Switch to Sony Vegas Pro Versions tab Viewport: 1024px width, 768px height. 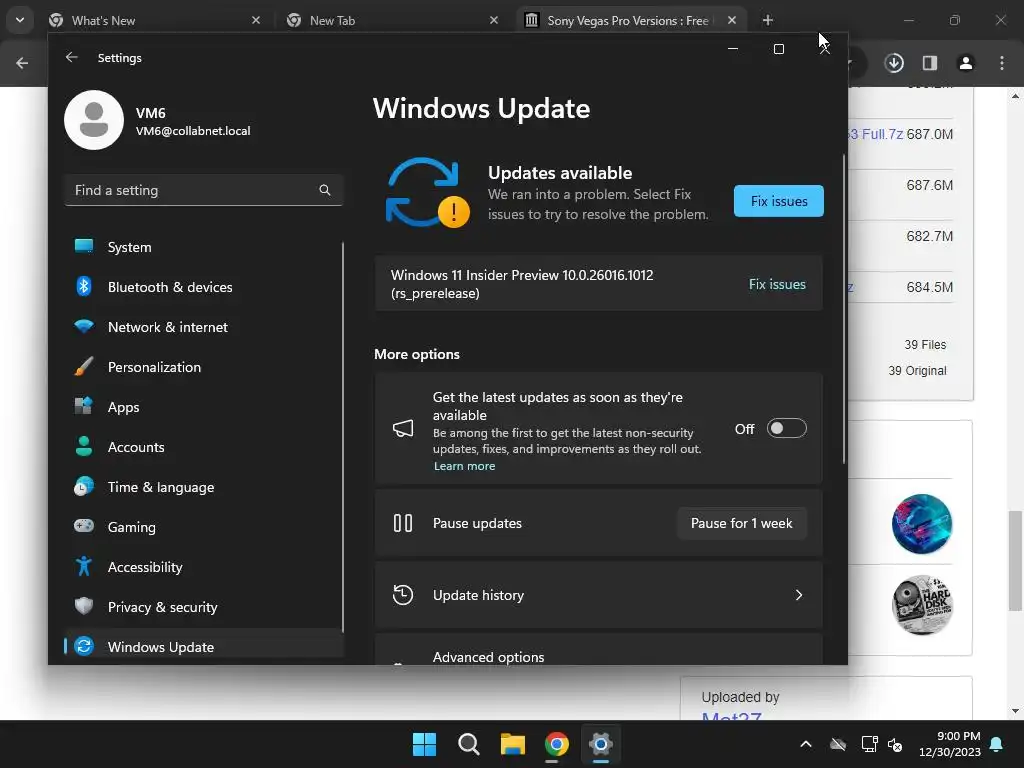tap(628, 21)
